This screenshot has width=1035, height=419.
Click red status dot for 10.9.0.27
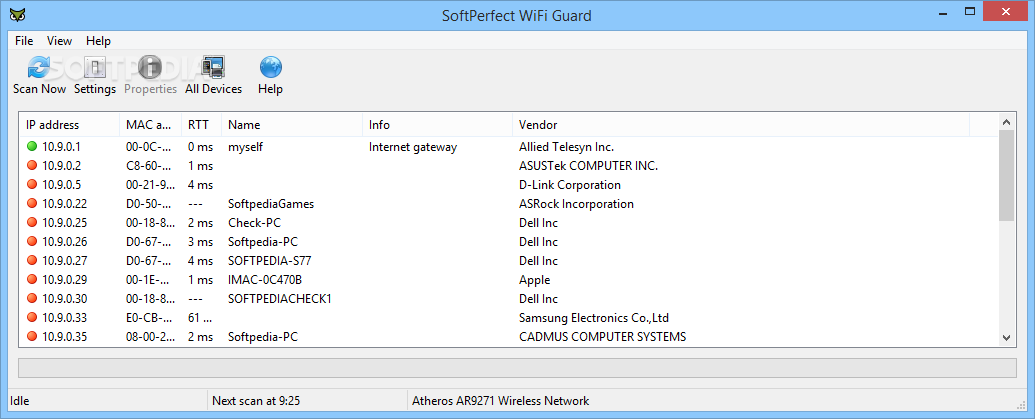[31, 261]
